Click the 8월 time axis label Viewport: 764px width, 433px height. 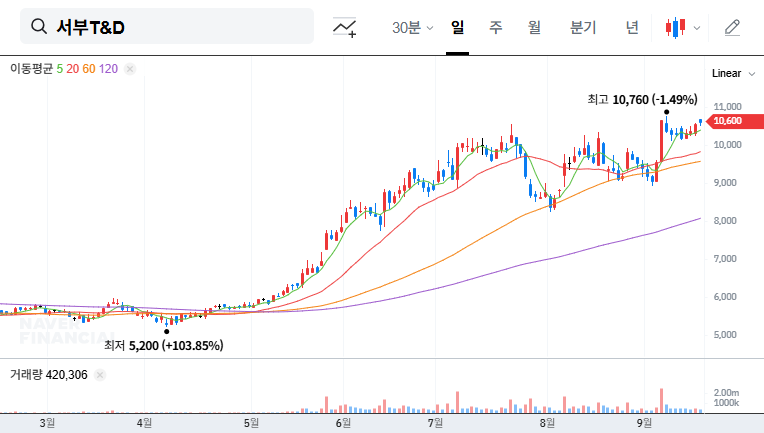pyautogui.click(x=547, y=423)
